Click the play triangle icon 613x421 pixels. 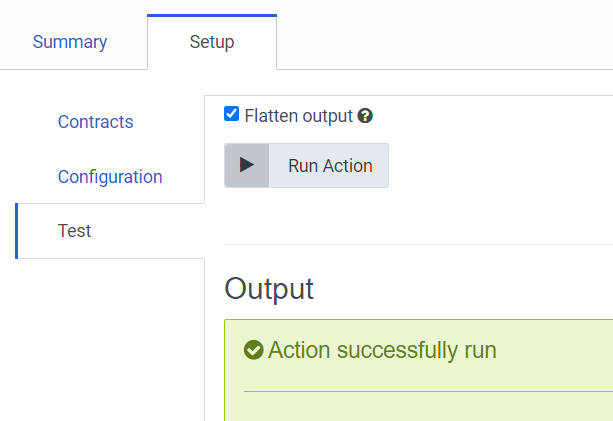coord(247,166)
